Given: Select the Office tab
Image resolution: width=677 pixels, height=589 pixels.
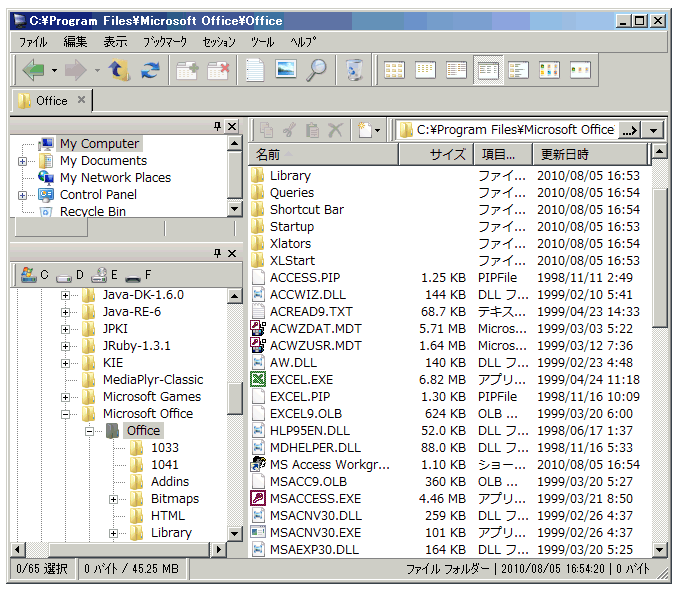Looking at the screenshot, I should [52, 101].
